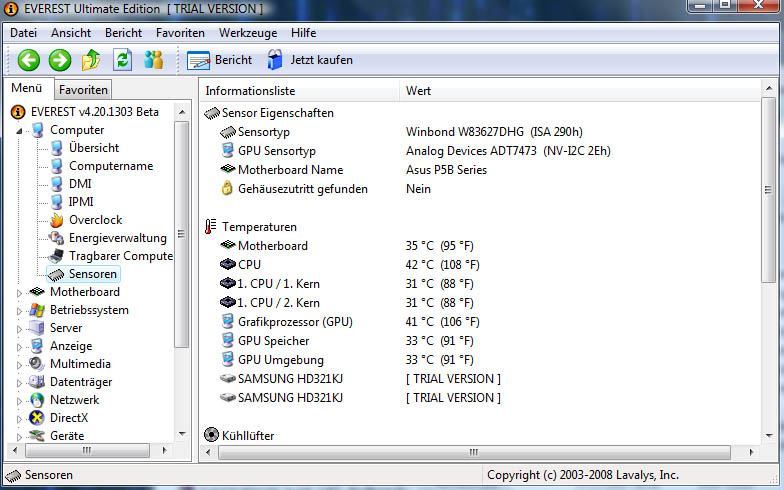The width and height of the screenshot is (784, 490).
Task: Click the first SAMSUNG HD321KJ drive icon
Action: point(228,378)
